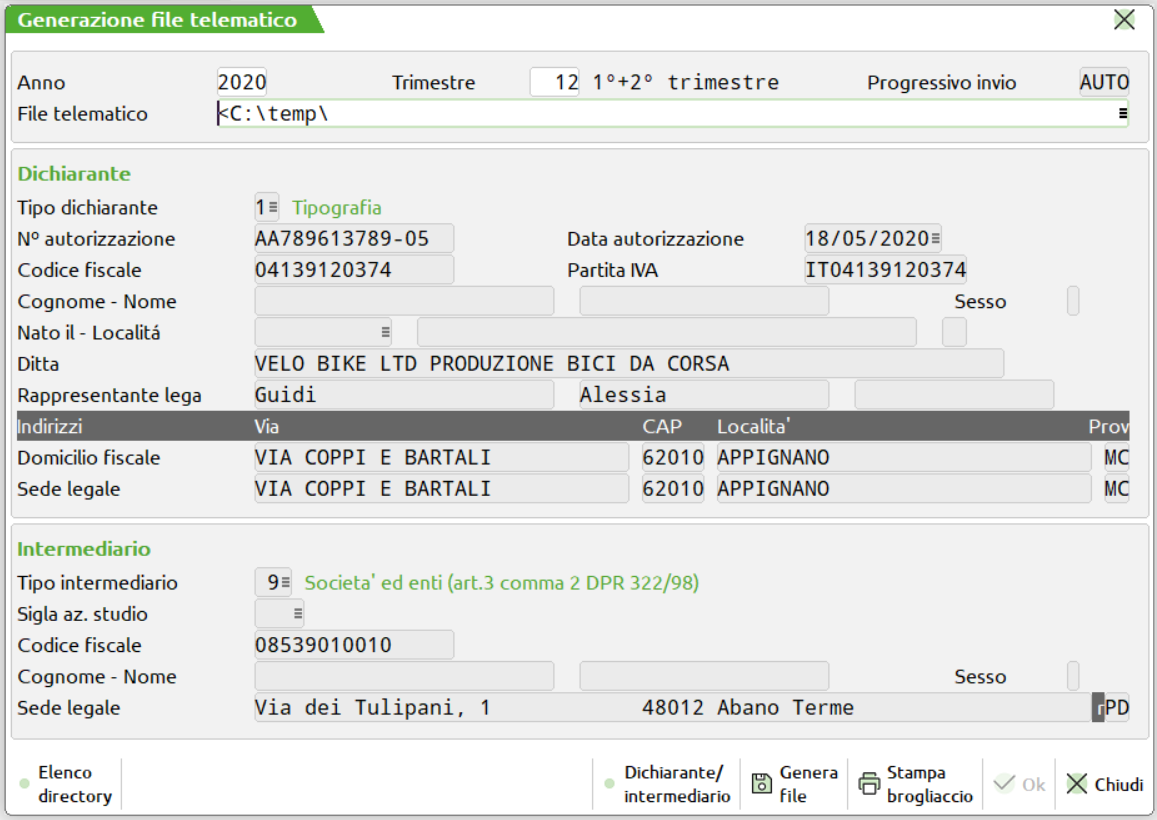Close the window with top-right X
1157x820 pixels.
(1124, 19)
